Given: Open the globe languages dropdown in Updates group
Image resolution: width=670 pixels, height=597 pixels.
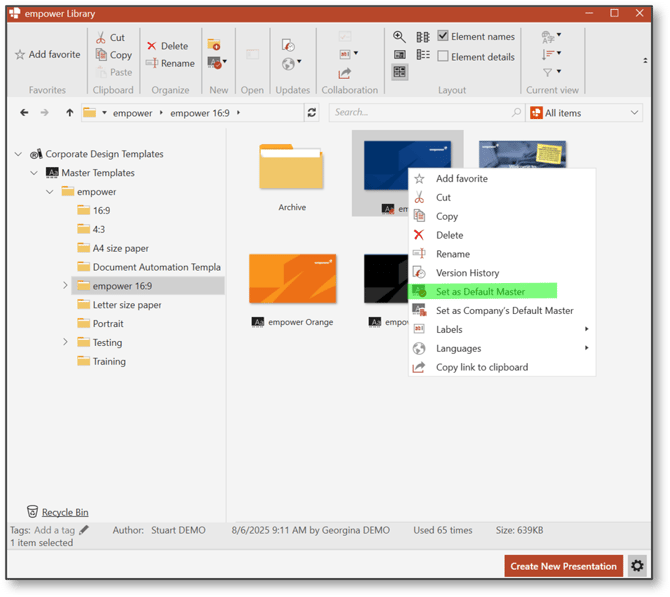Looking at the screenshot, I should (x=291, y=64).
